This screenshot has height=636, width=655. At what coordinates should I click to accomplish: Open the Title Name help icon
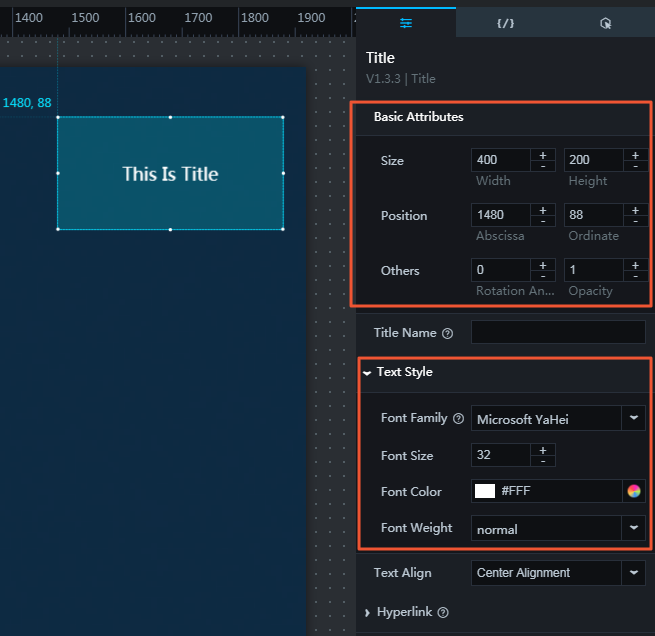pyautogui.click(x=447, y=333)
